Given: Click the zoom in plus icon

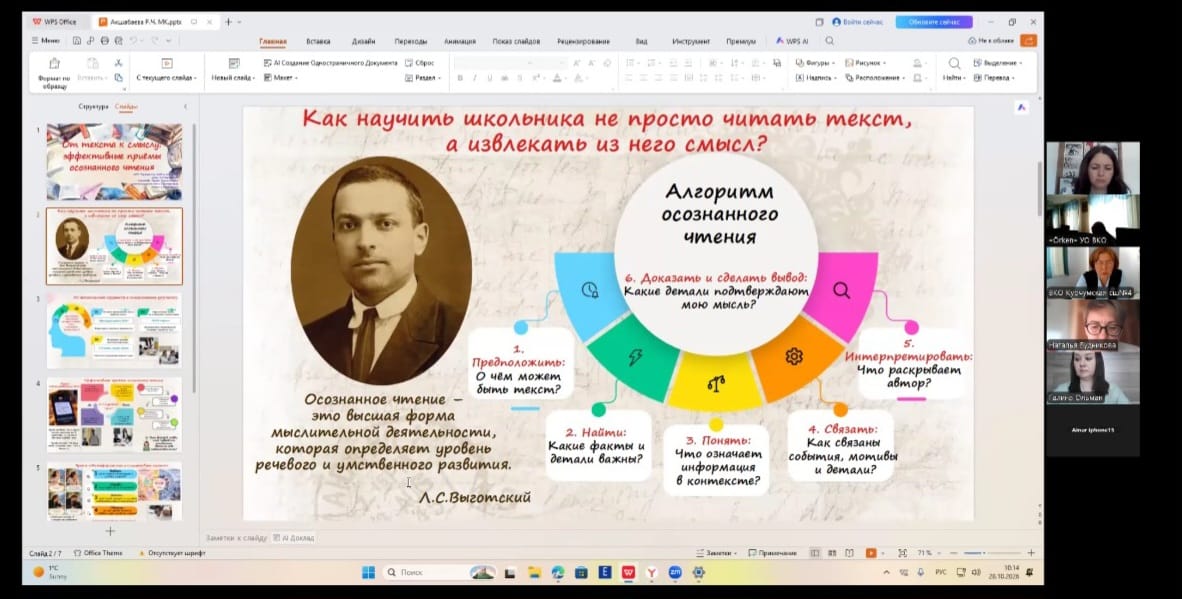Looking at the screenshot, I should pyautogui.click(x=1031, y=553).
